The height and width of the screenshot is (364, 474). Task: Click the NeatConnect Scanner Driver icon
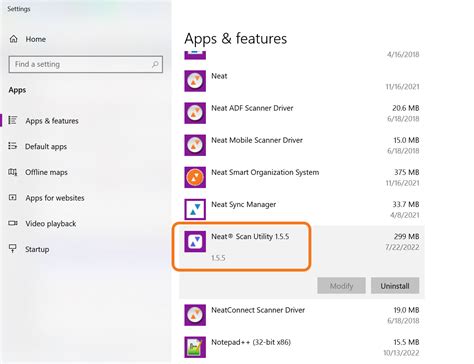click(x=195, y=315)
